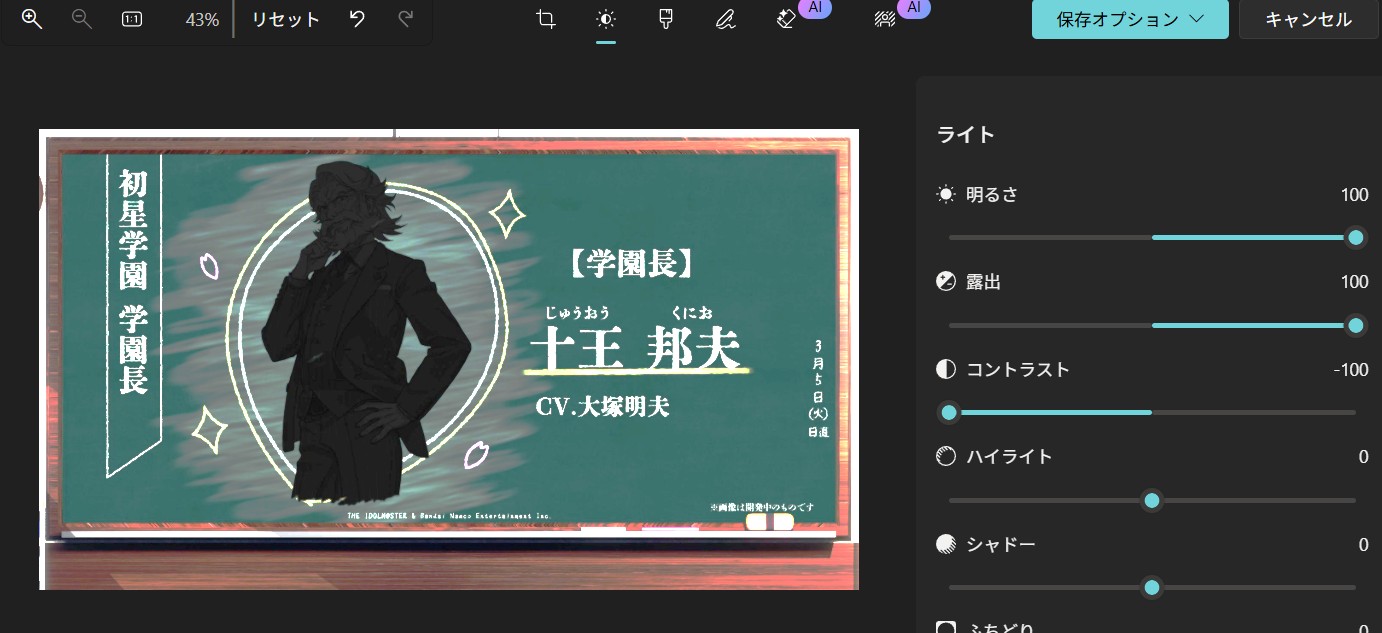Show image at actual size 1:1
The width and height of the screenshot is (1382, 633).
click(x=132, y=19)
